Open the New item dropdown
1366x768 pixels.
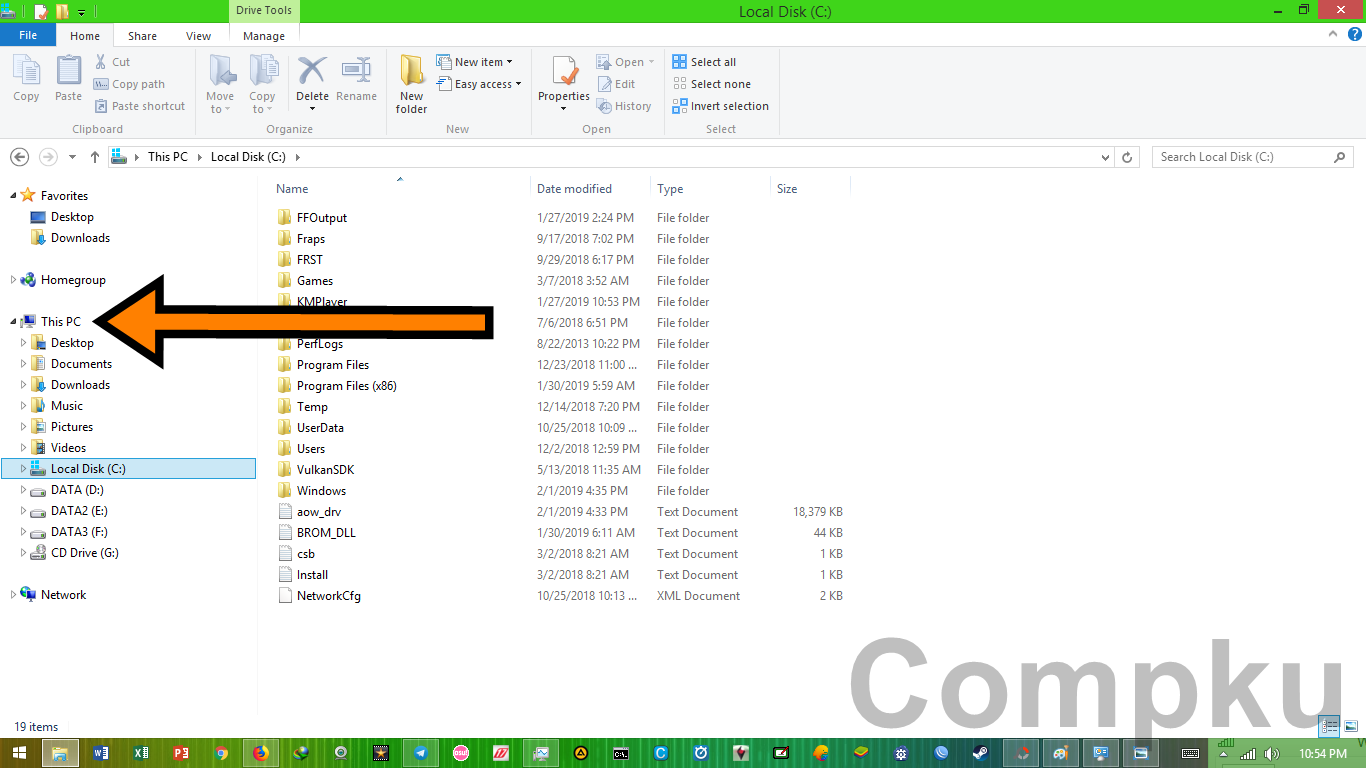[x=475, y=62]
